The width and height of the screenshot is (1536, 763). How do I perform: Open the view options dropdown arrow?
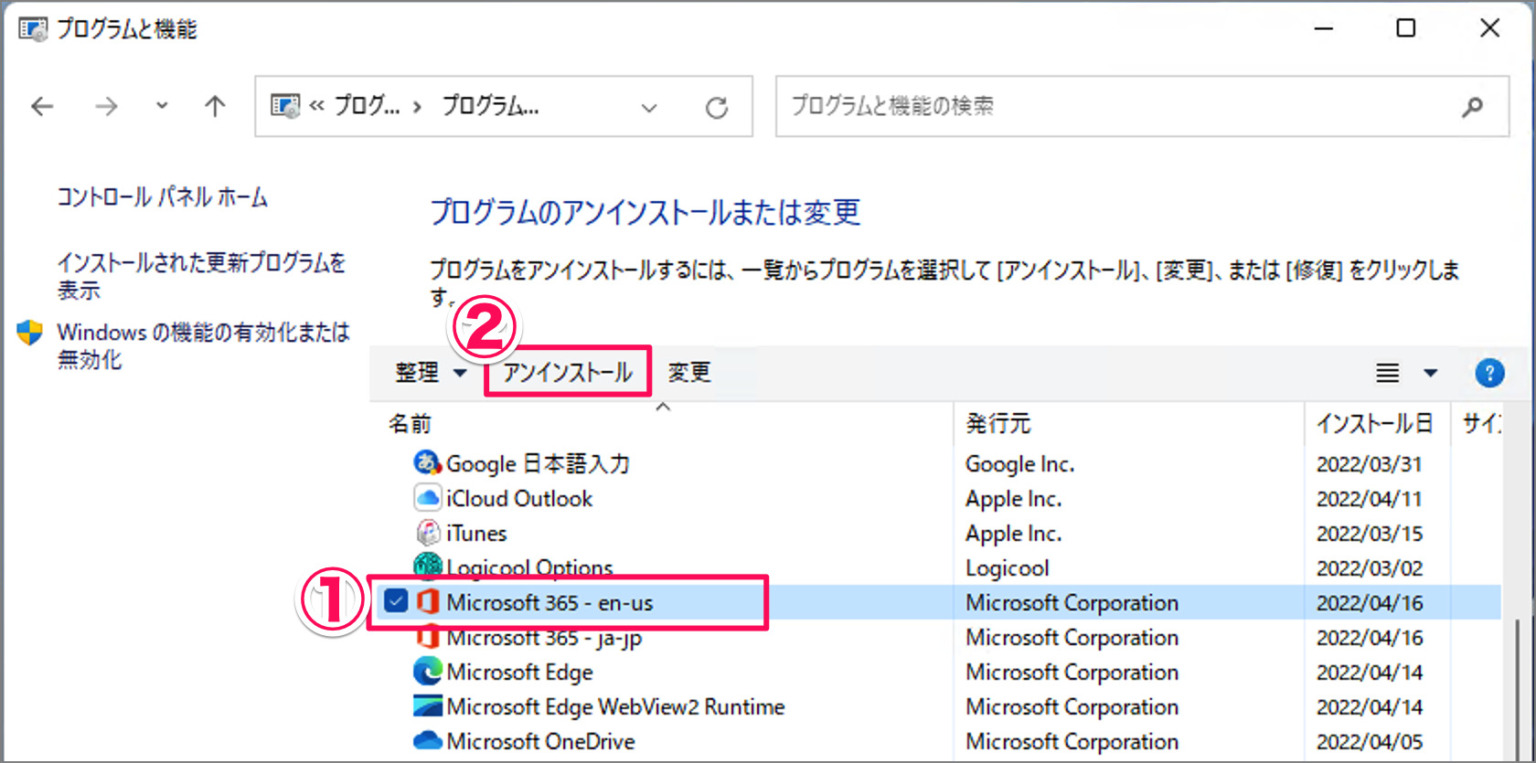coord(1430,372)
